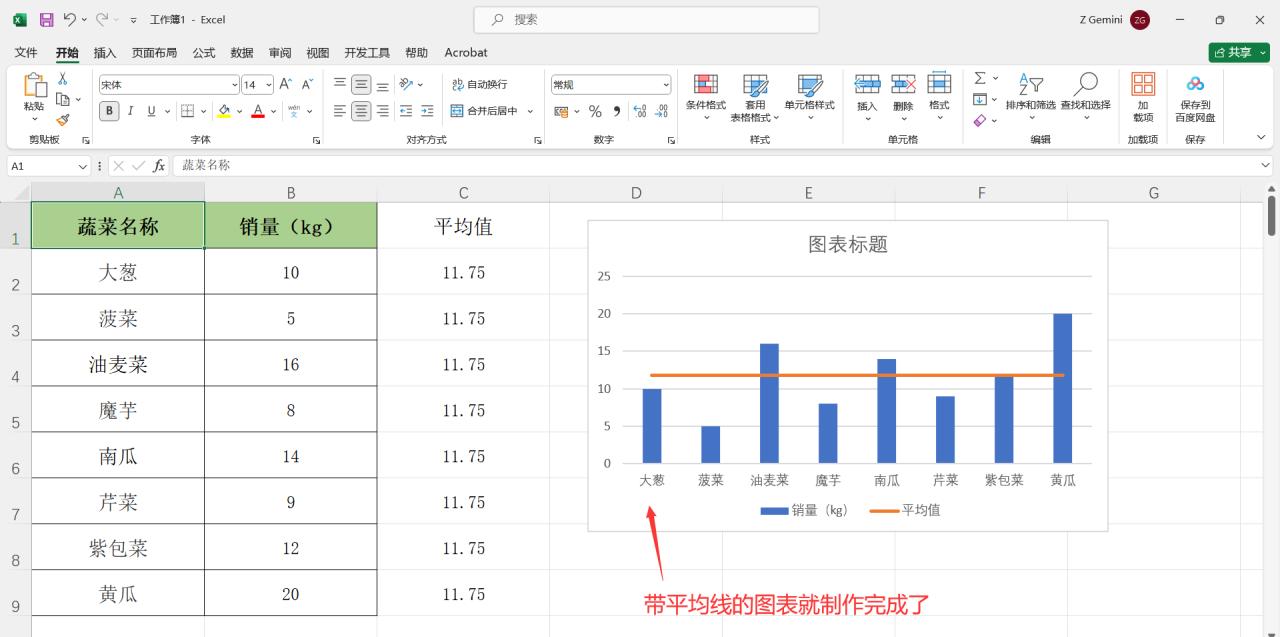The width and height of the screenshot is (1280, 637).
Task: Click the Insert cells (插入) button
Action: [x=867, y=96]
